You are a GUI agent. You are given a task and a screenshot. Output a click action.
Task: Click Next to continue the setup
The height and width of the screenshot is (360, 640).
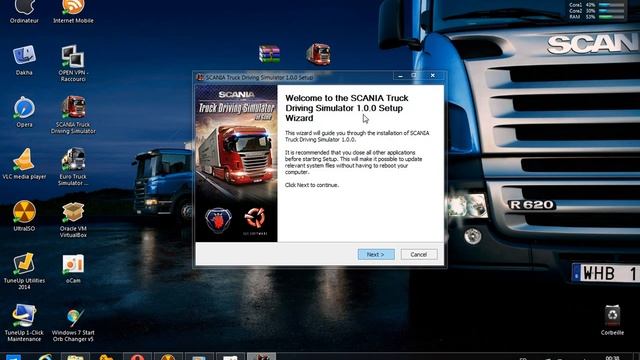coord(376,254)
